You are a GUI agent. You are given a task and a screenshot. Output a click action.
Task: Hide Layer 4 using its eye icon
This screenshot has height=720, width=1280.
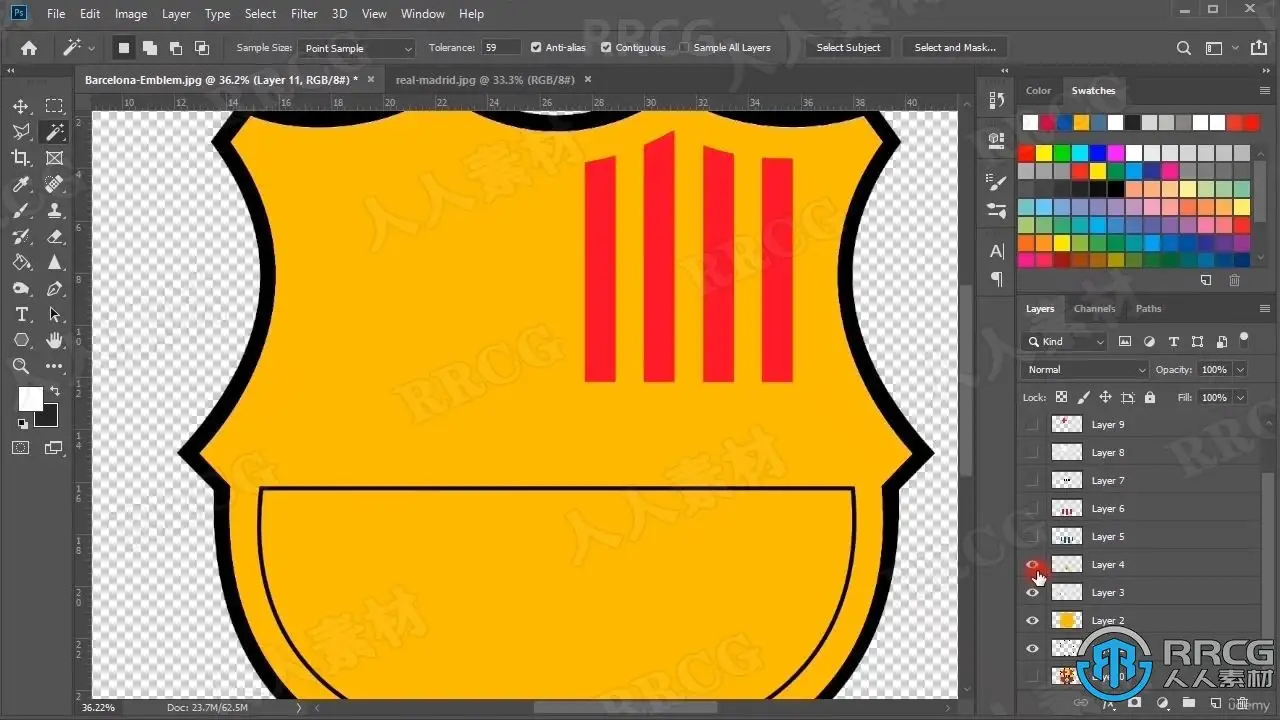[x=1033, y=565]
